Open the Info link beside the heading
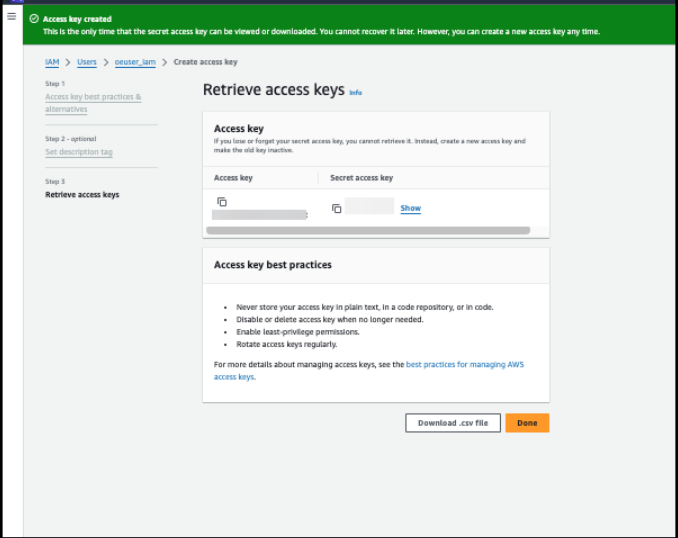The image size is (678, 538). point(355,92)
